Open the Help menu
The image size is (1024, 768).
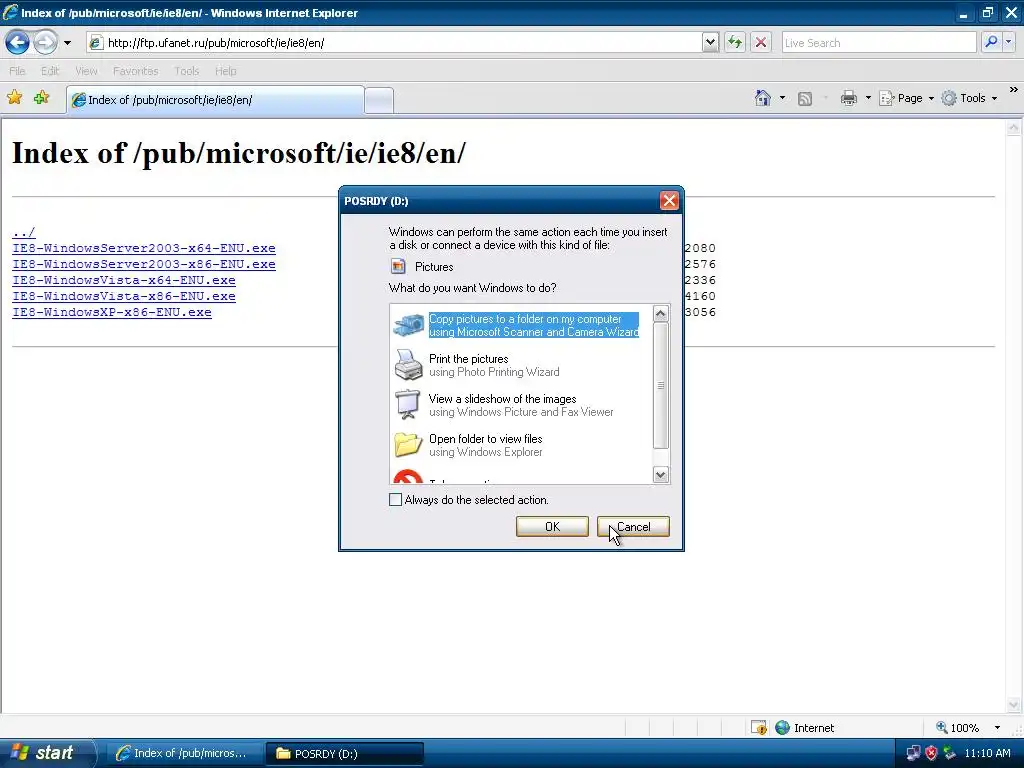pos(225,71)
